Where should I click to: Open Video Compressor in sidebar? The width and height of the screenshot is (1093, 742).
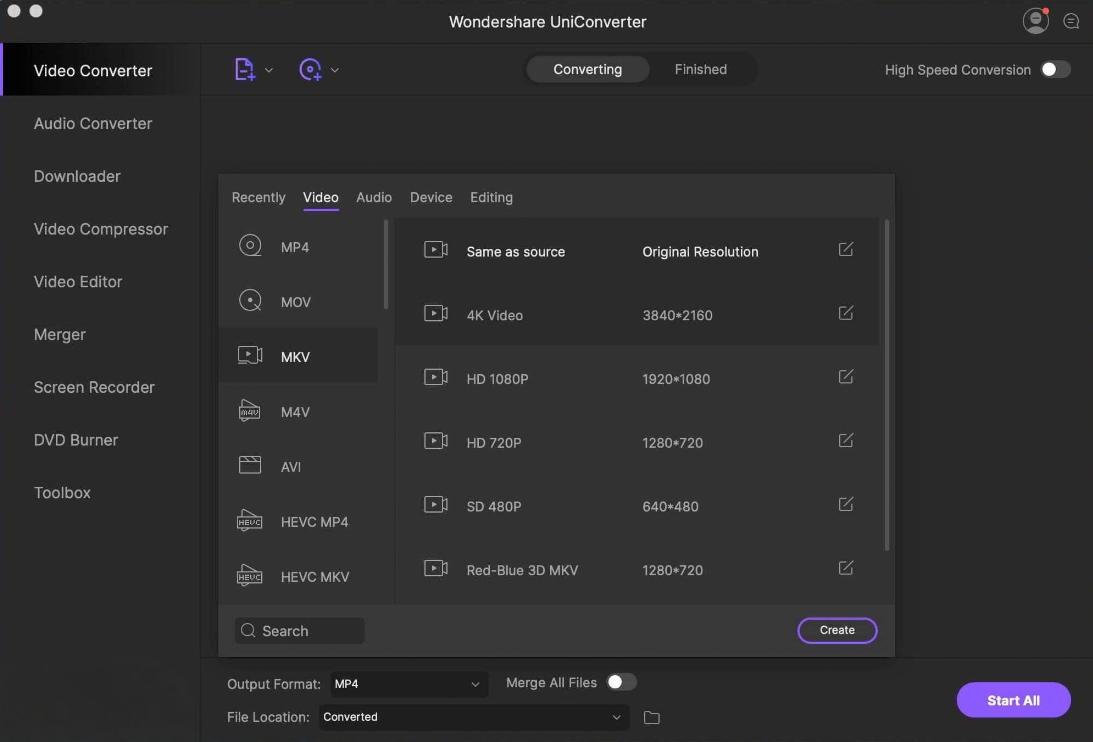click(101, 229)
